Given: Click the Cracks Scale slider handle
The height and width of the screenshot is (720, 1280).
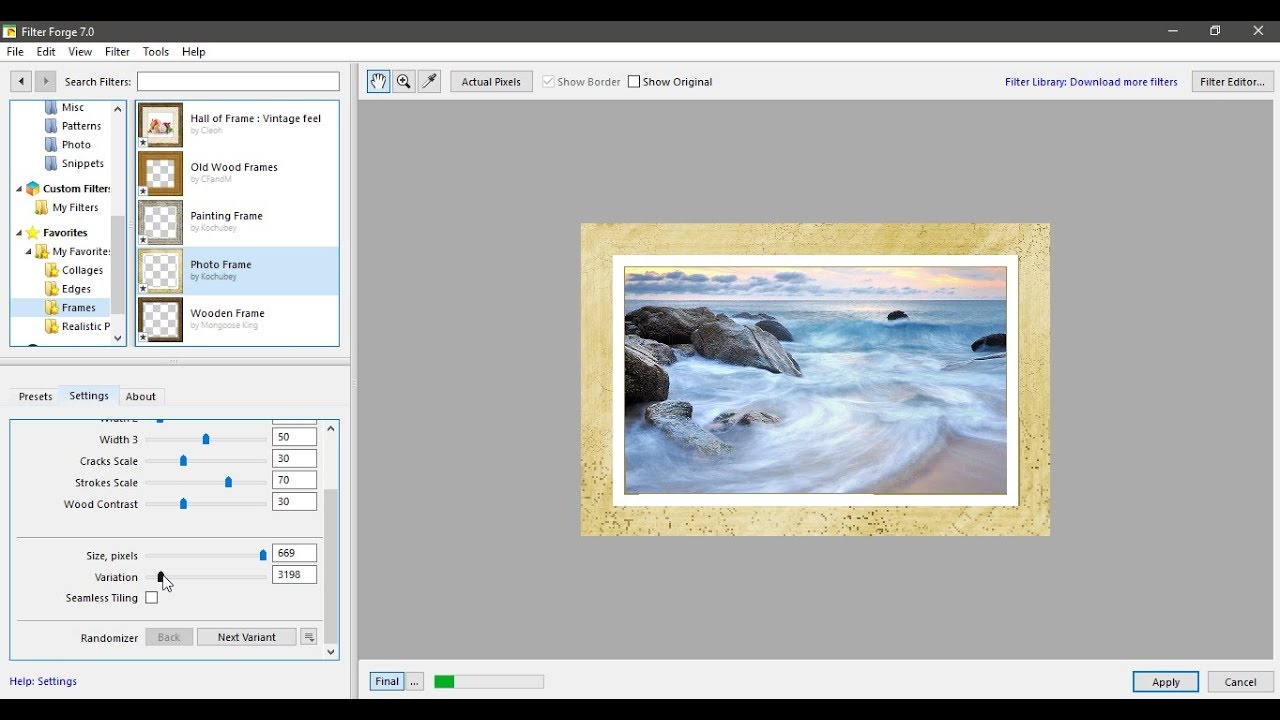Looking at the screenshot, I should click(183, 461).
